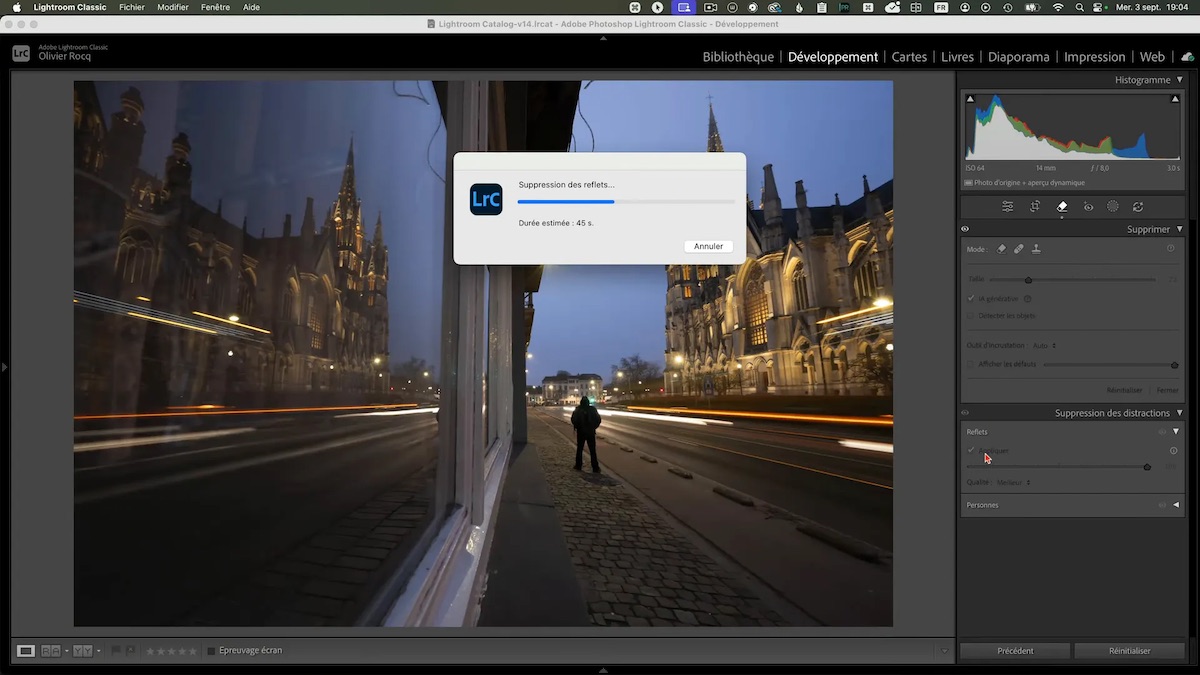
Task: Toggle the Reflets section eye icon
Action: (1162, 432)
